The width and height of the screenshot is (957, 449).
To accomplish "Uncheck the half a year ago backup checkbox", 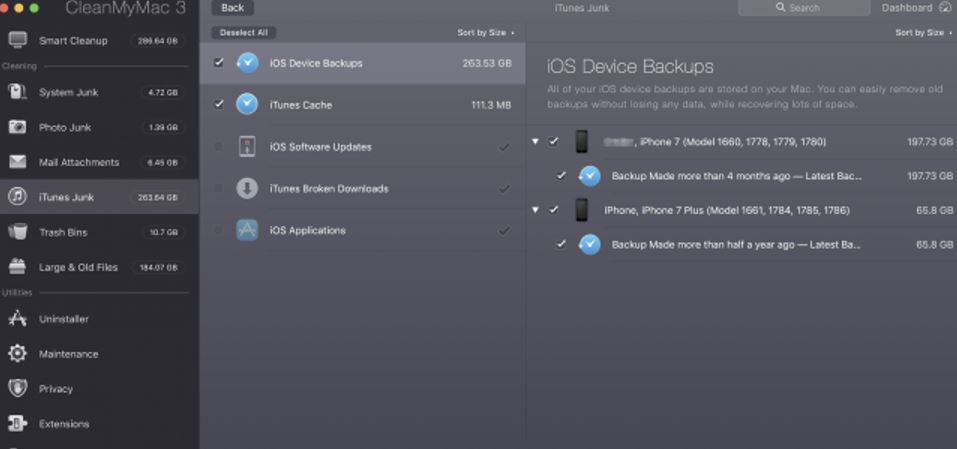I will [x=561, y=244].
